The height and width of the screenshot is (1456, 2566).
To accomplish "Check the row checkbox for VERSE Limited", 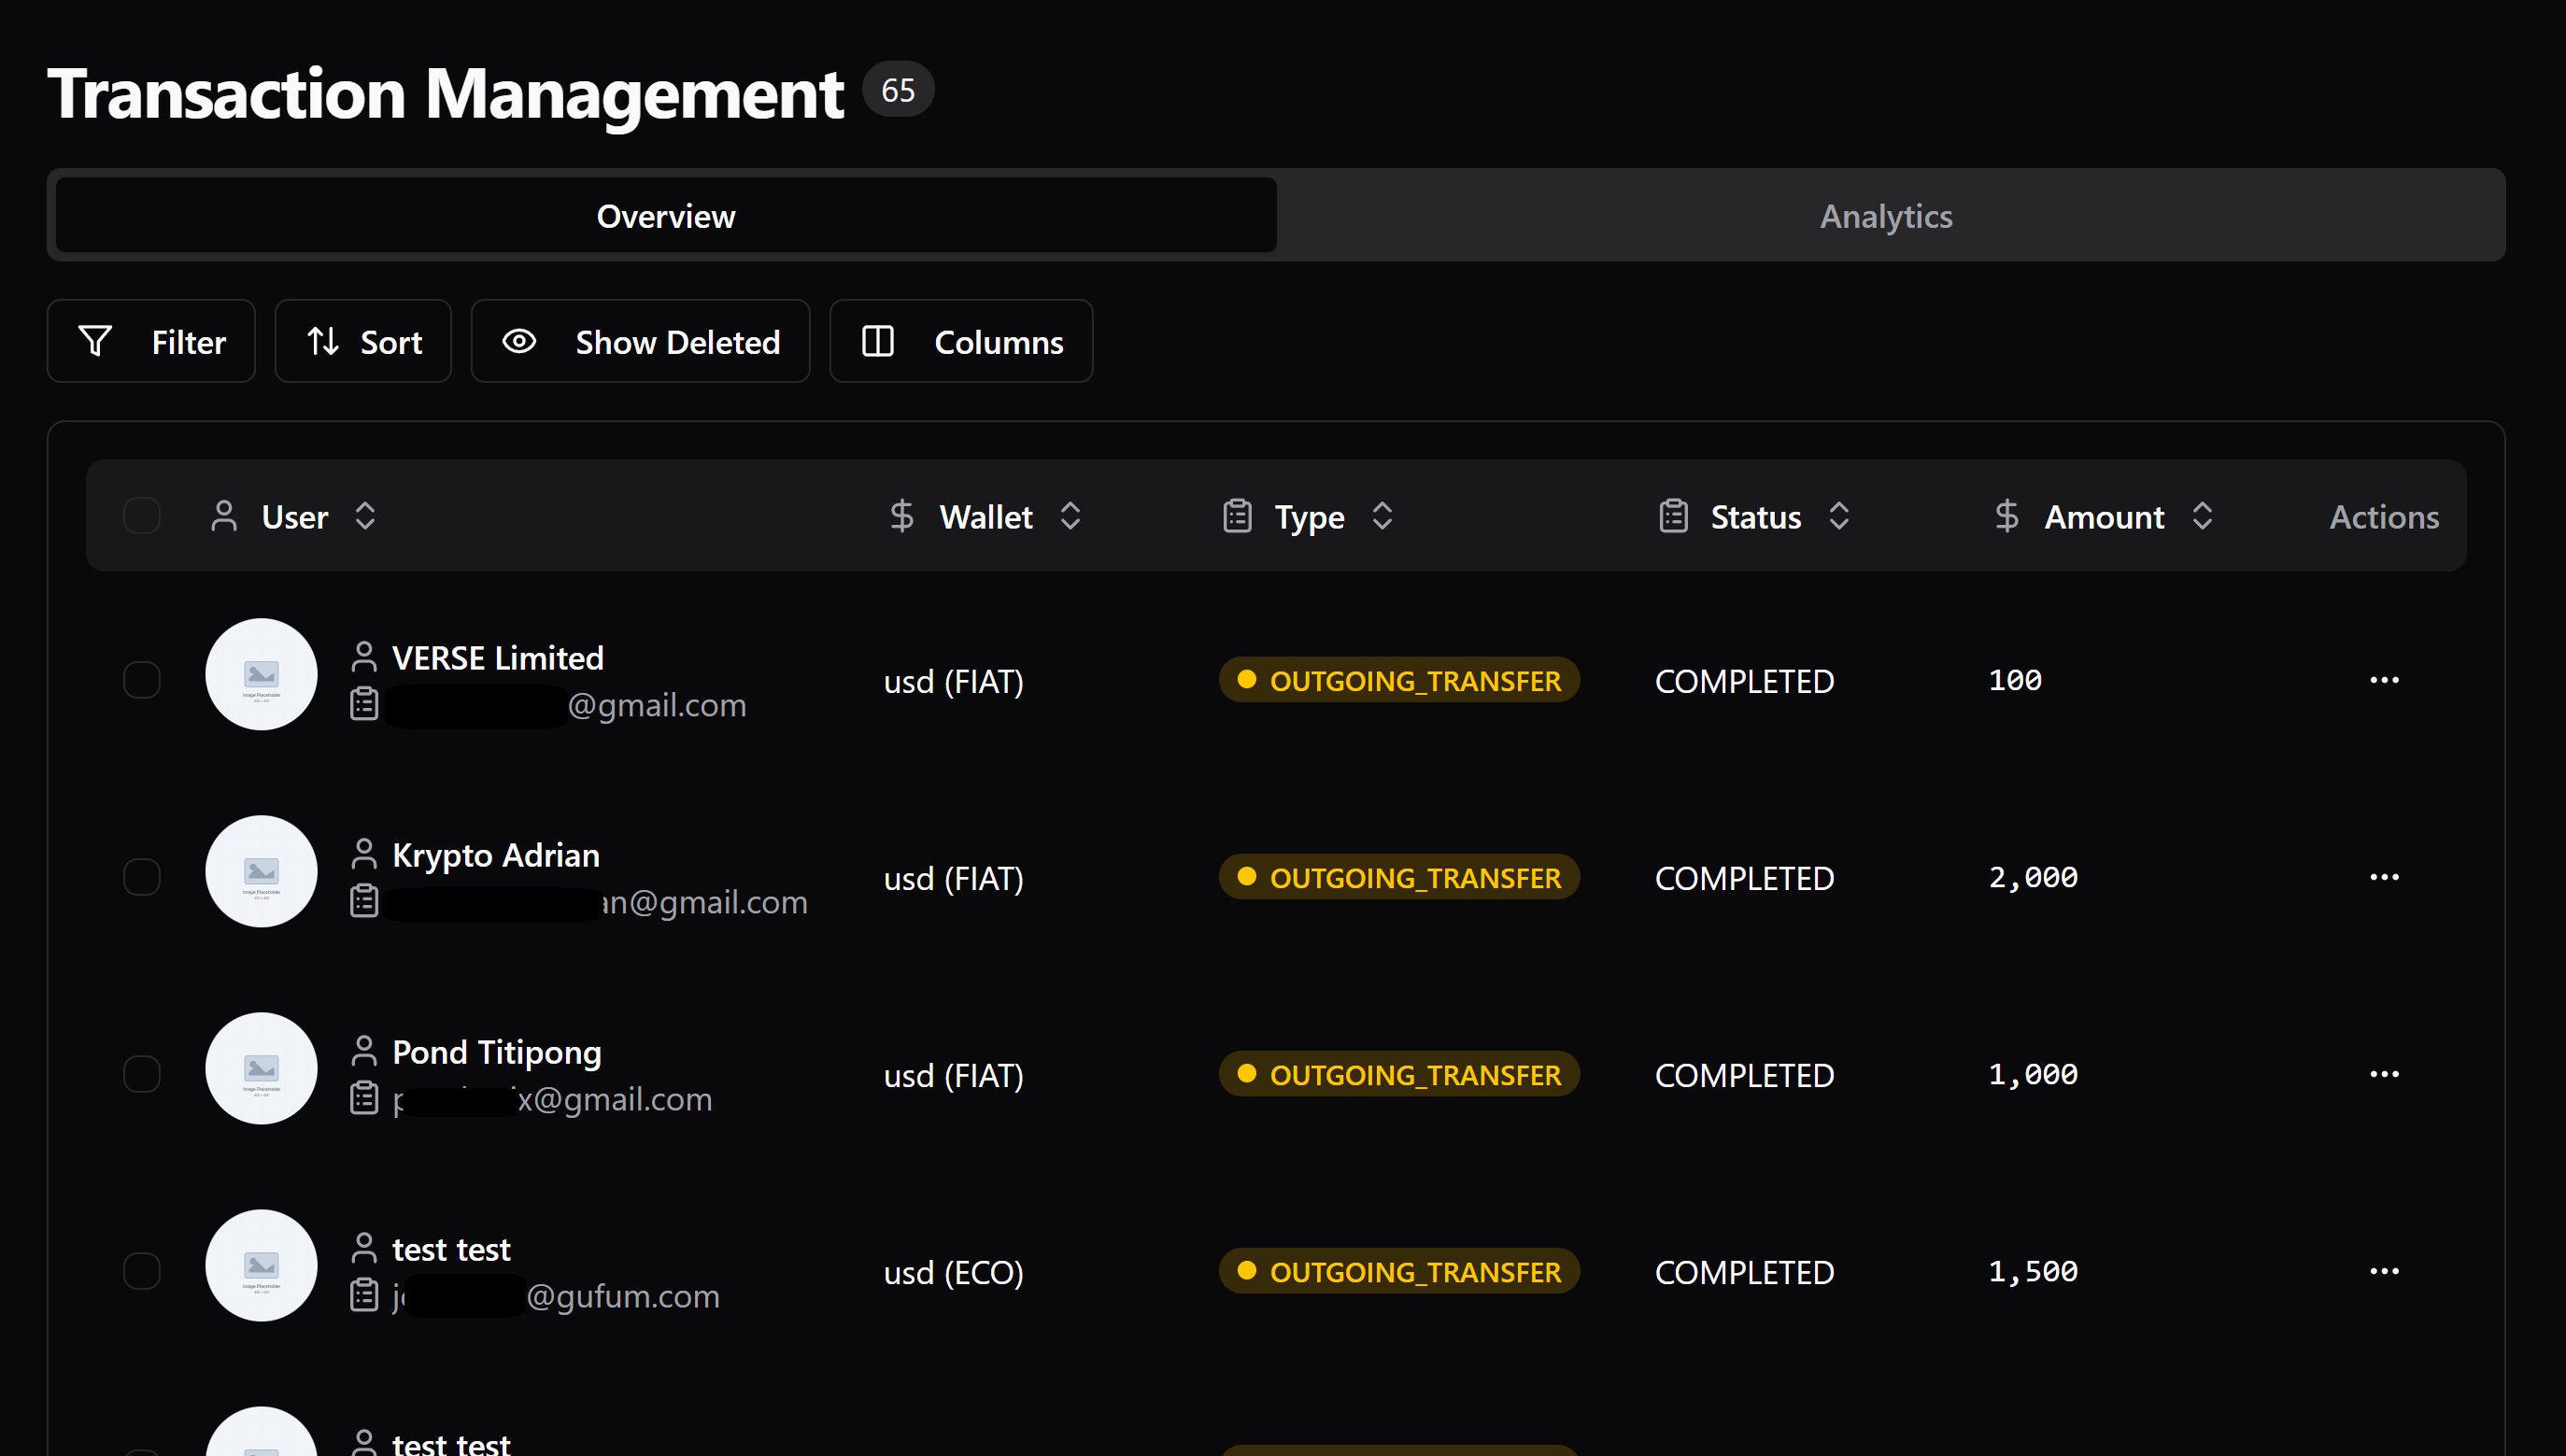I will 142,679.
